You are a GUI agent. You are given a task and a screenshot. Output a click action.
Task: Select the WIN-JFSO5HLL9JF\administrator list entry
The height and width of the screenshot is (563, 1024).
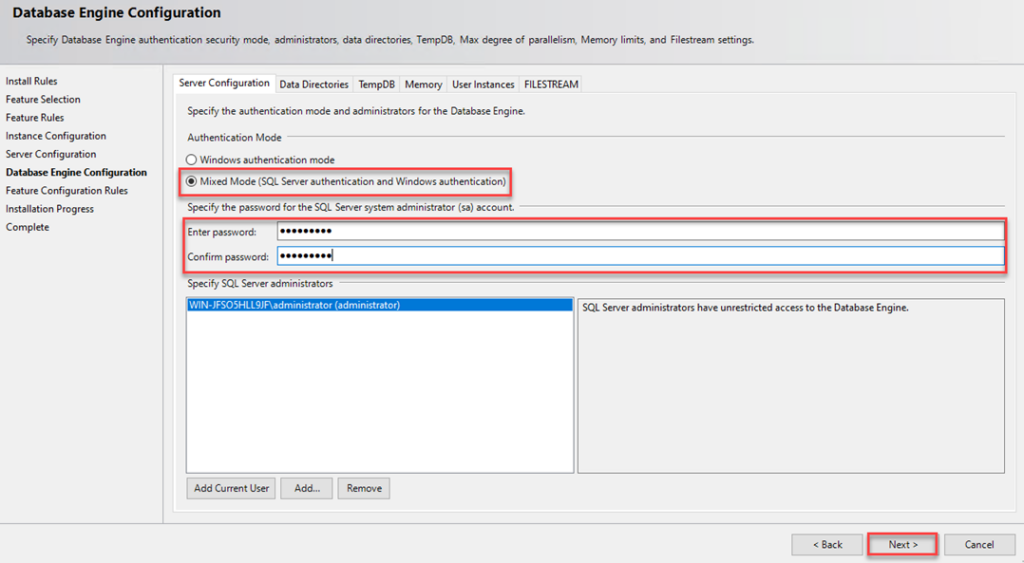[379, 305]
